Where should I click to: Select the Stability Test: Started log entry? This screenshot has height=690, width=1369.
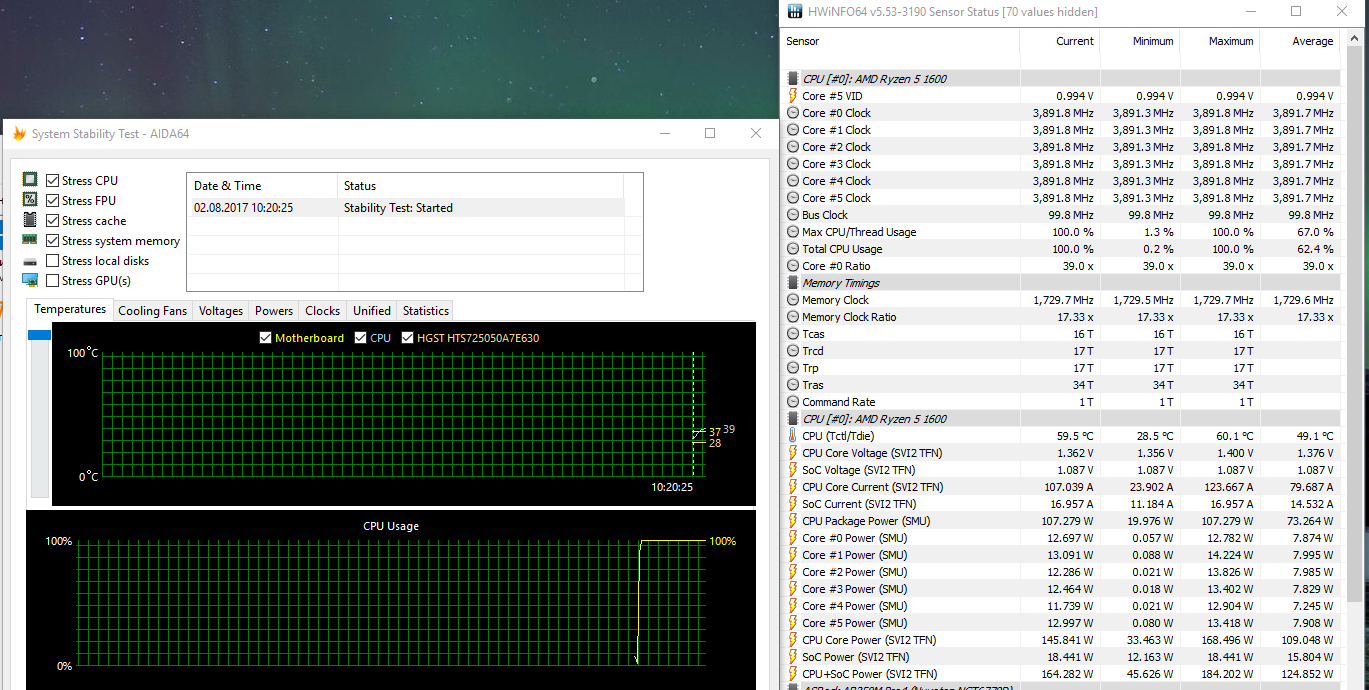click(x=405, y=208)
